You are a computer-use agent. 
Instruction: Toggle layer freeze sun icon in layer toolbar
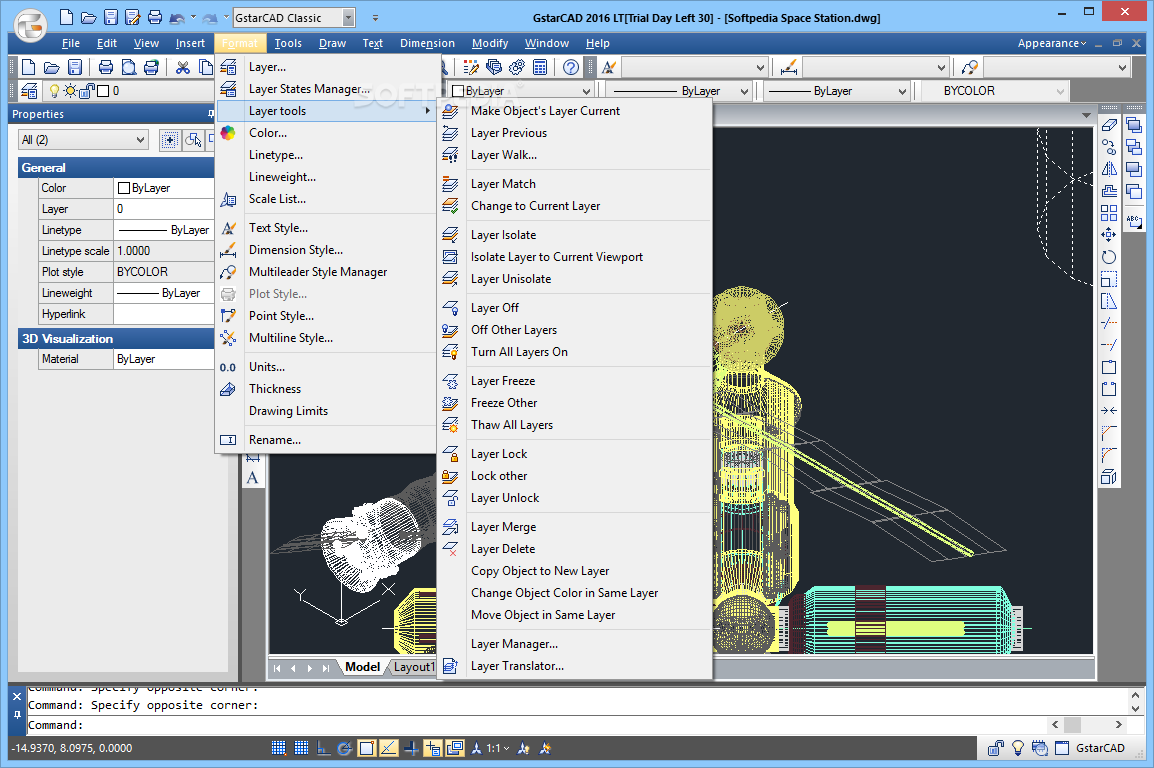click(x=70, y=91)
